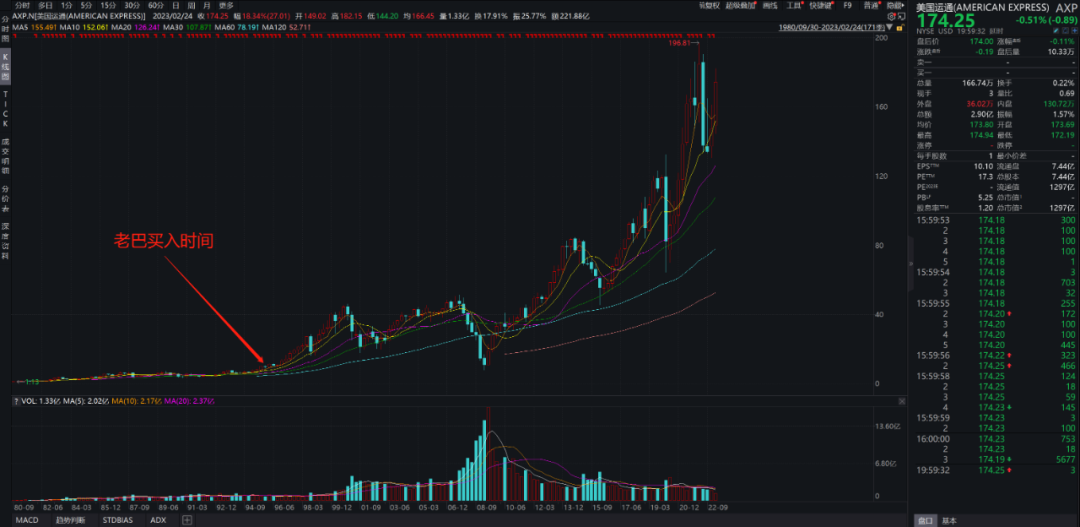Click the MA60 value 78.191
Screen dimensions: 1080x527
click(x=248, y=28)
